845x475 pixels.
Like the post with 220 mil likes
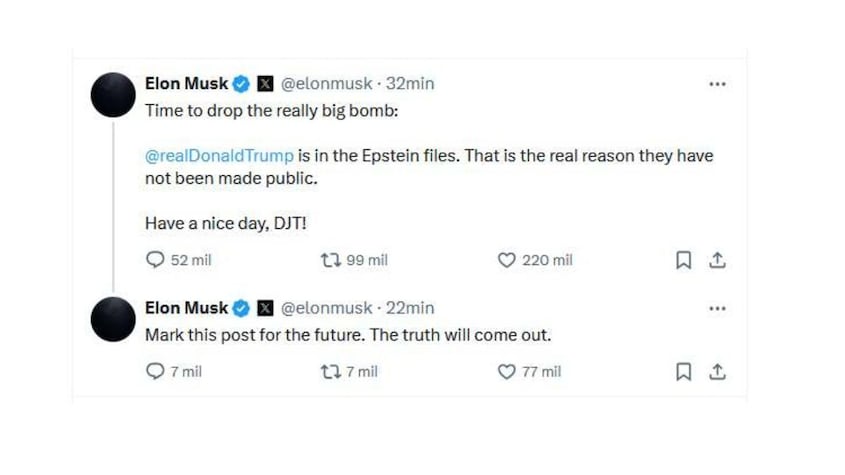[x=507, y=260]
